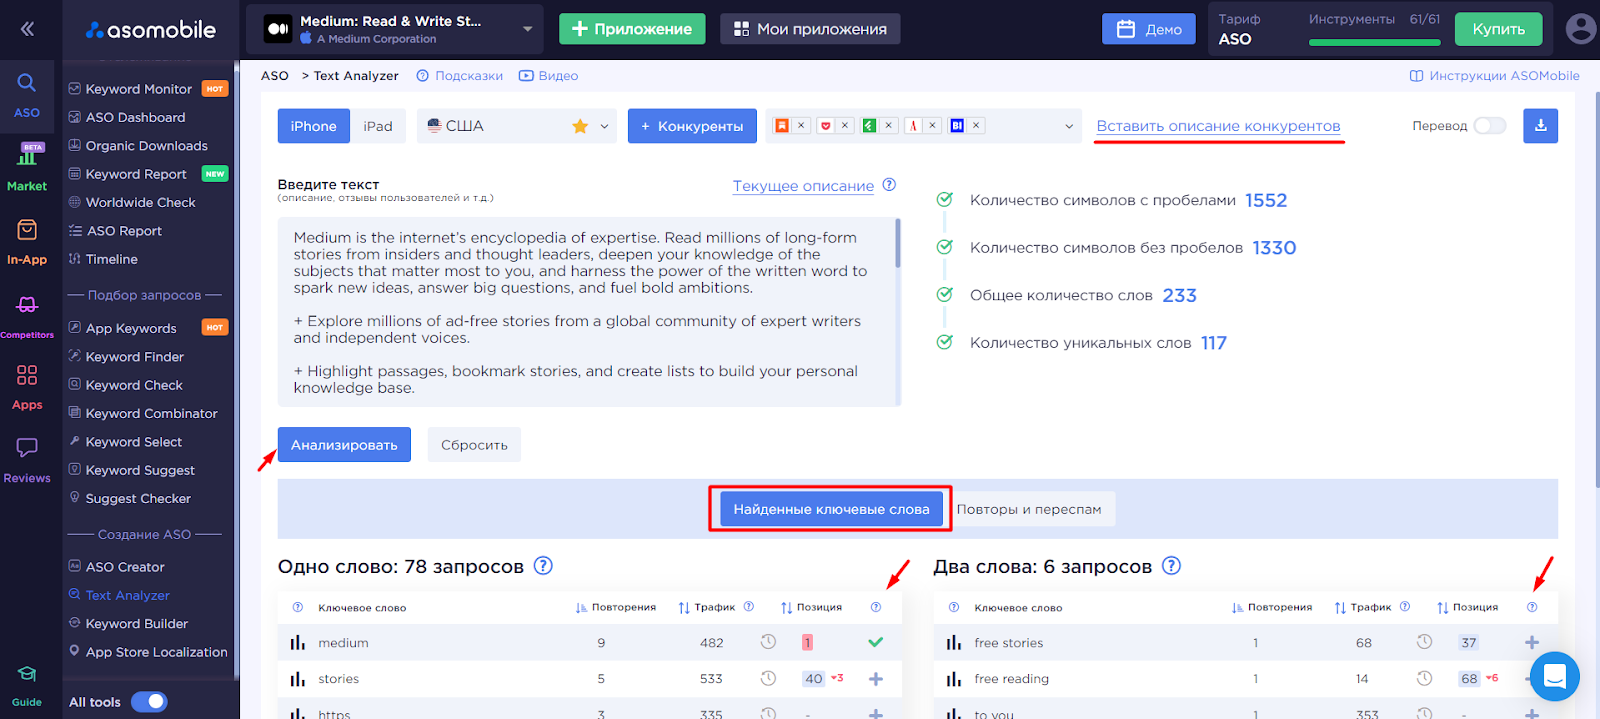The height and width of the screenshot is (719, 1600).
Task: Toggle the All tools switch
Action: [149, 702]
